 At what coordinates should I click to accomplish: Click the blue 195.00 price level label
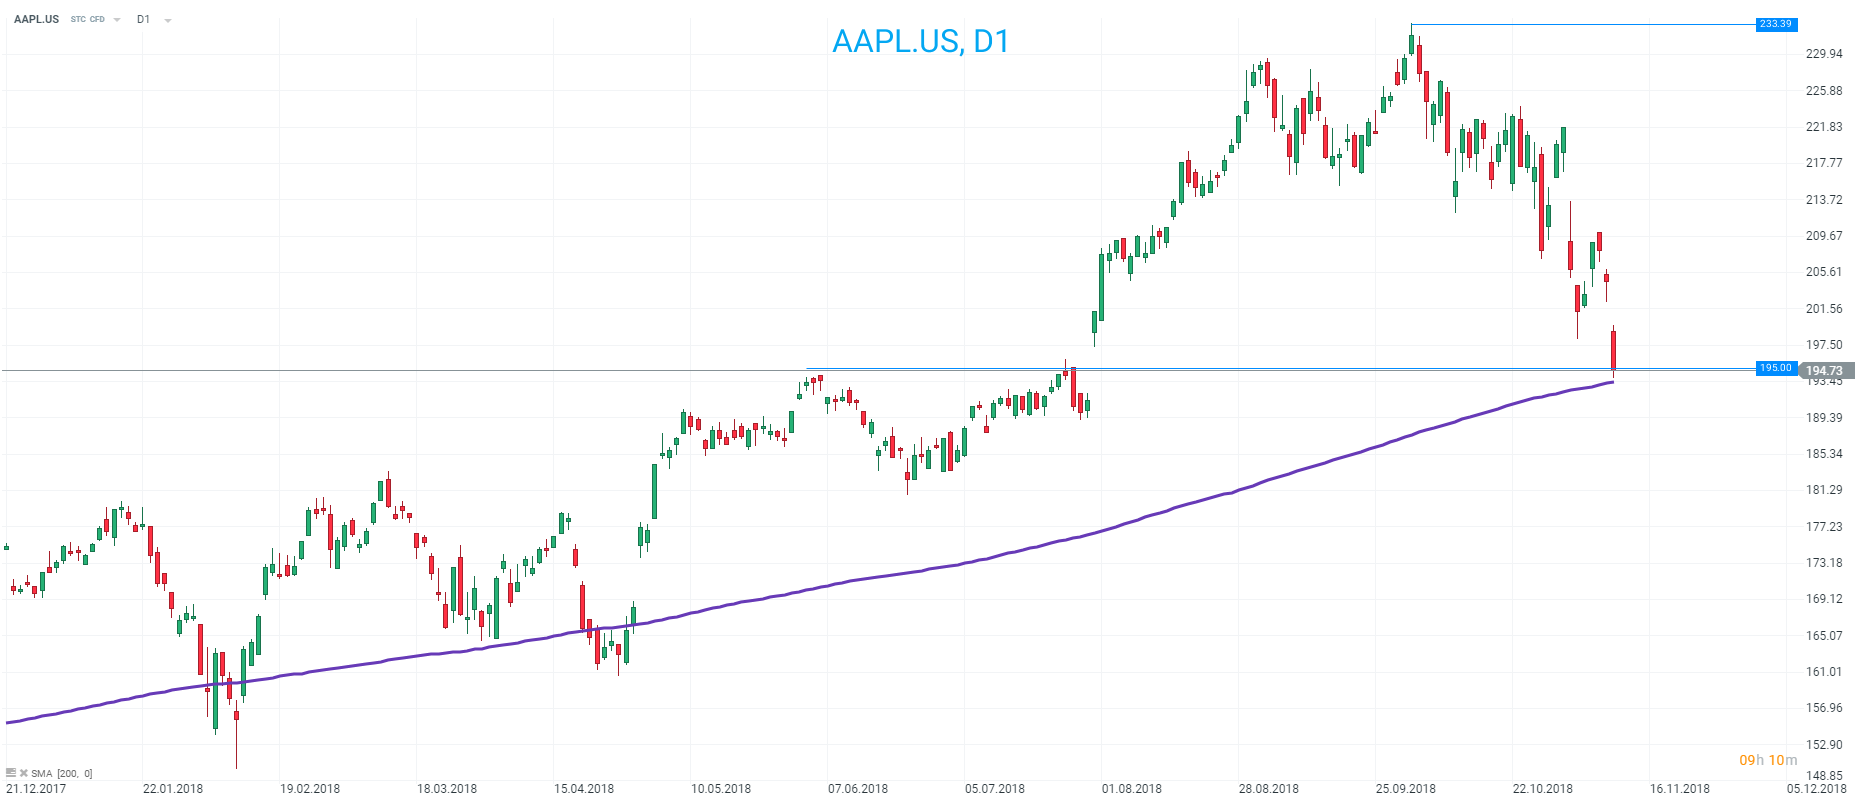tap(1775, 368)
